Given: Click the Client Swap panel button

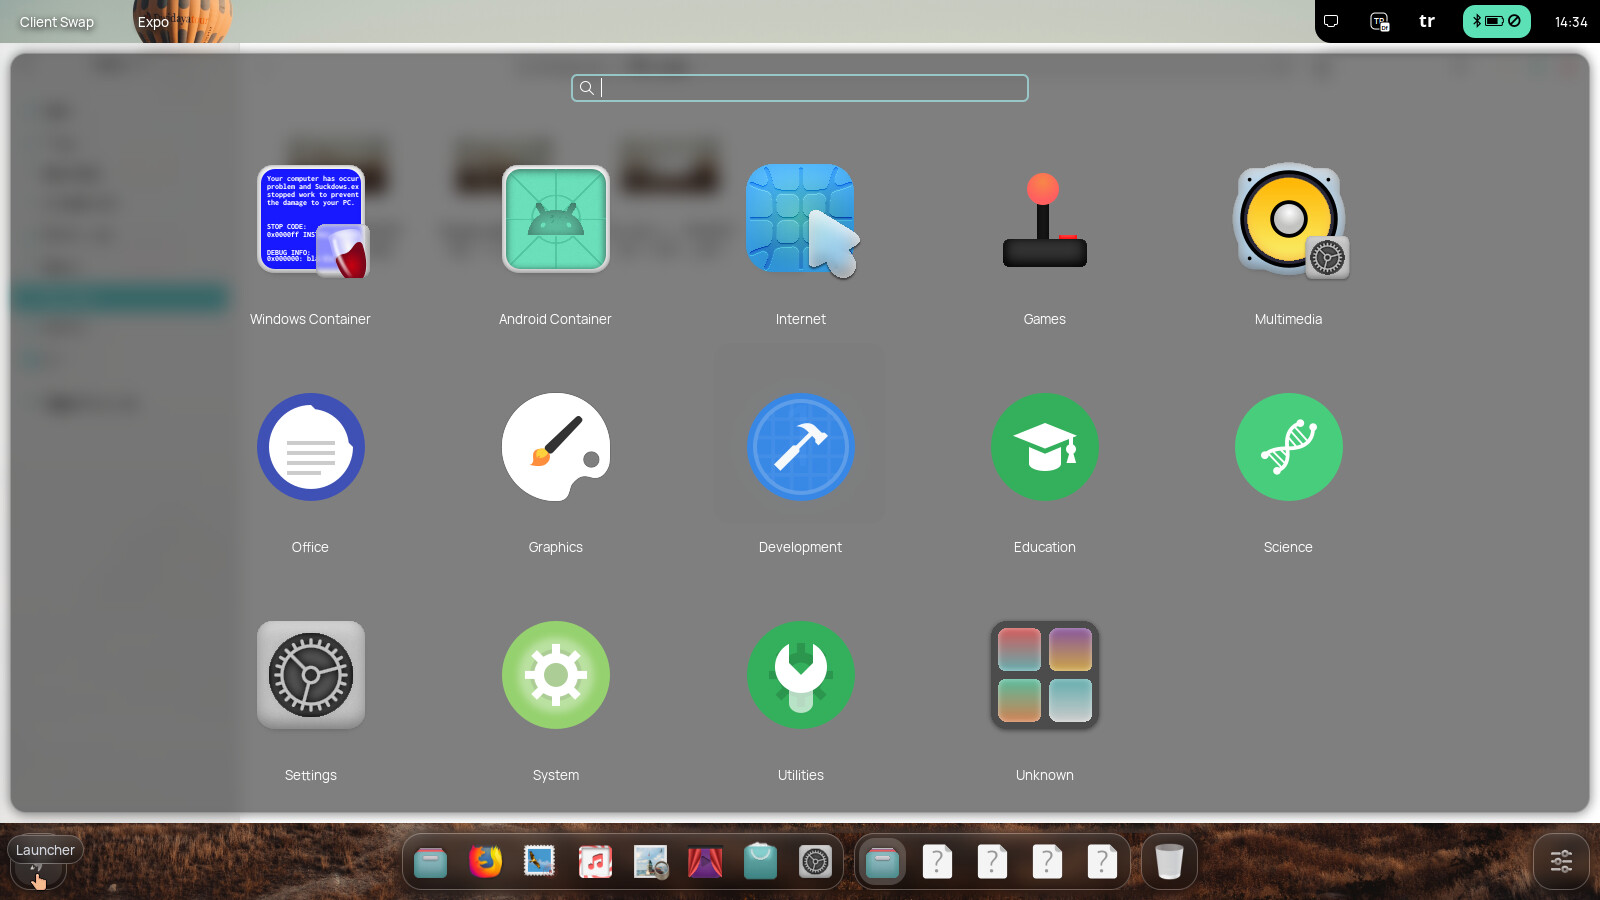Looking at the screenshot, I should click(57, 22).
